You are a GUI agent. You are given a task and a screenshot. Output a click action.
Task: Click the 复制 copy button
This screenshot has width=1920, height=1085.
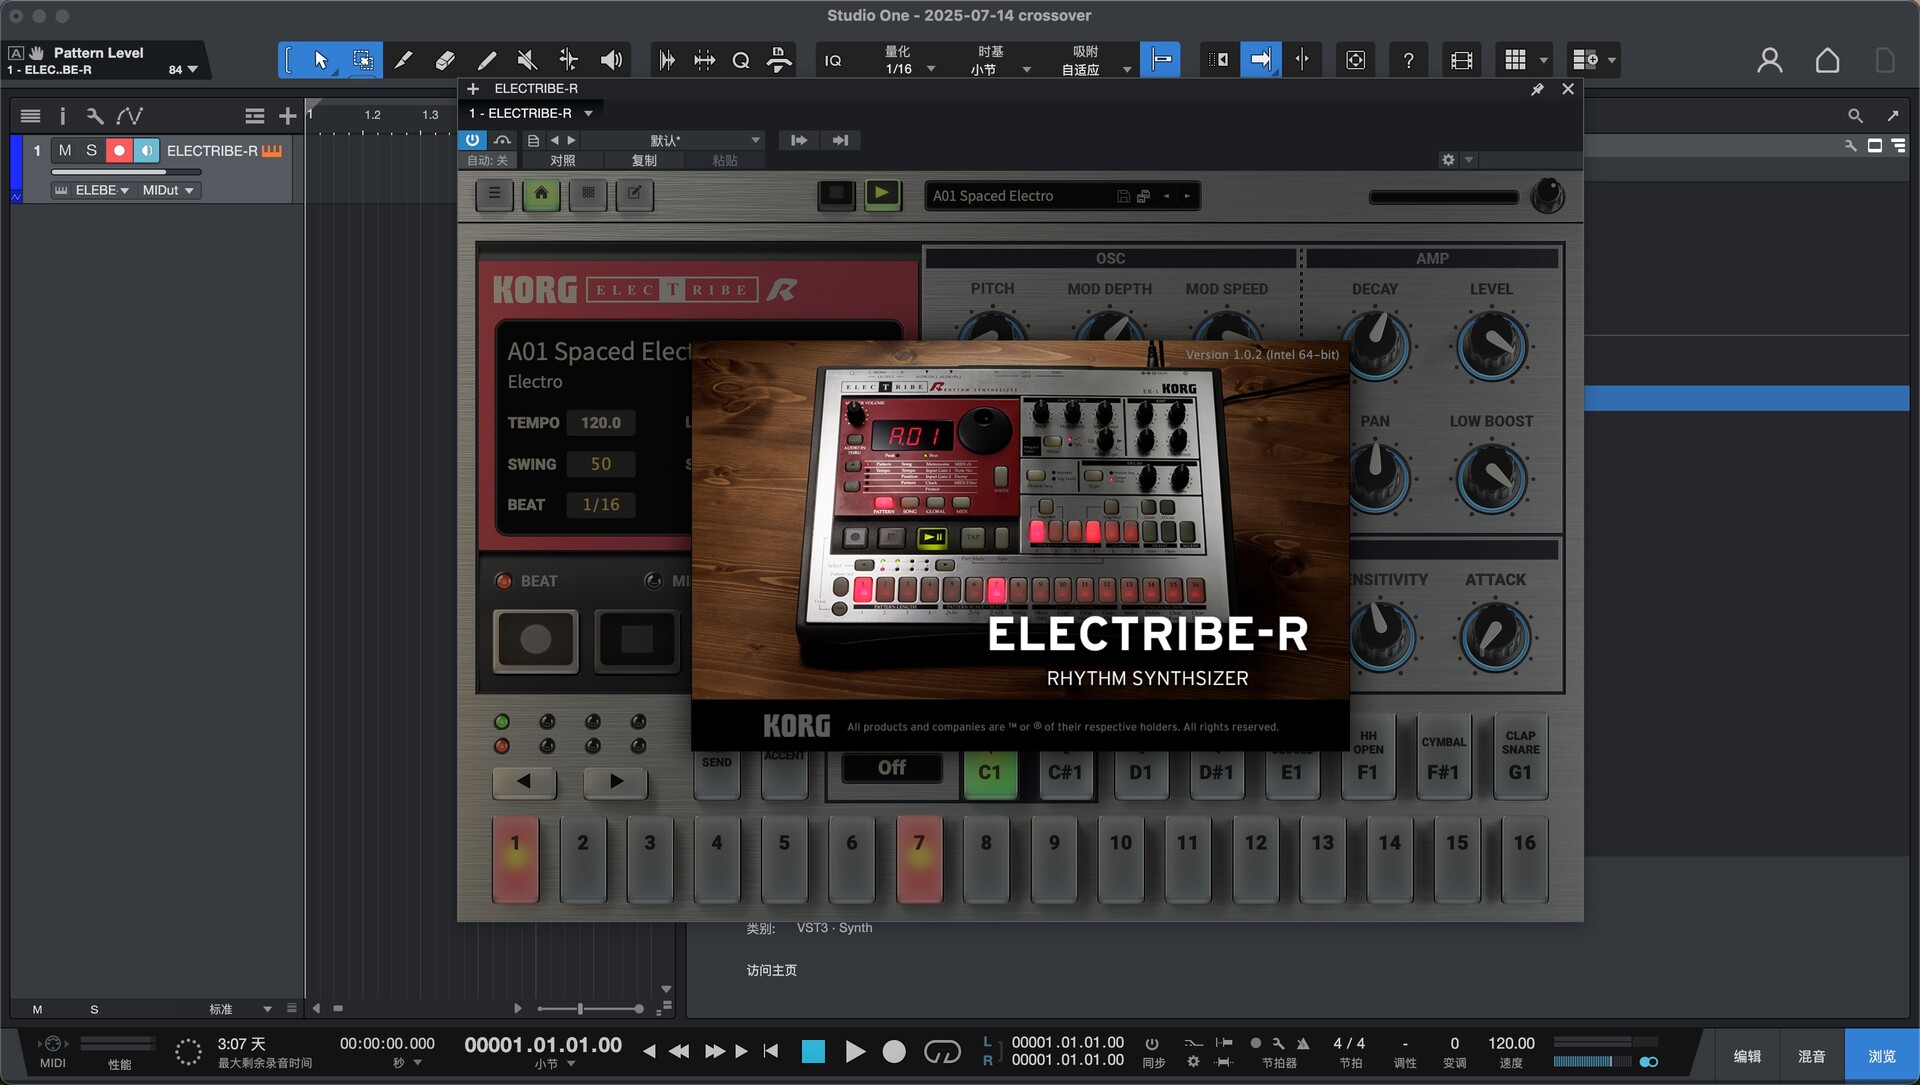click(x=644, y=160)
